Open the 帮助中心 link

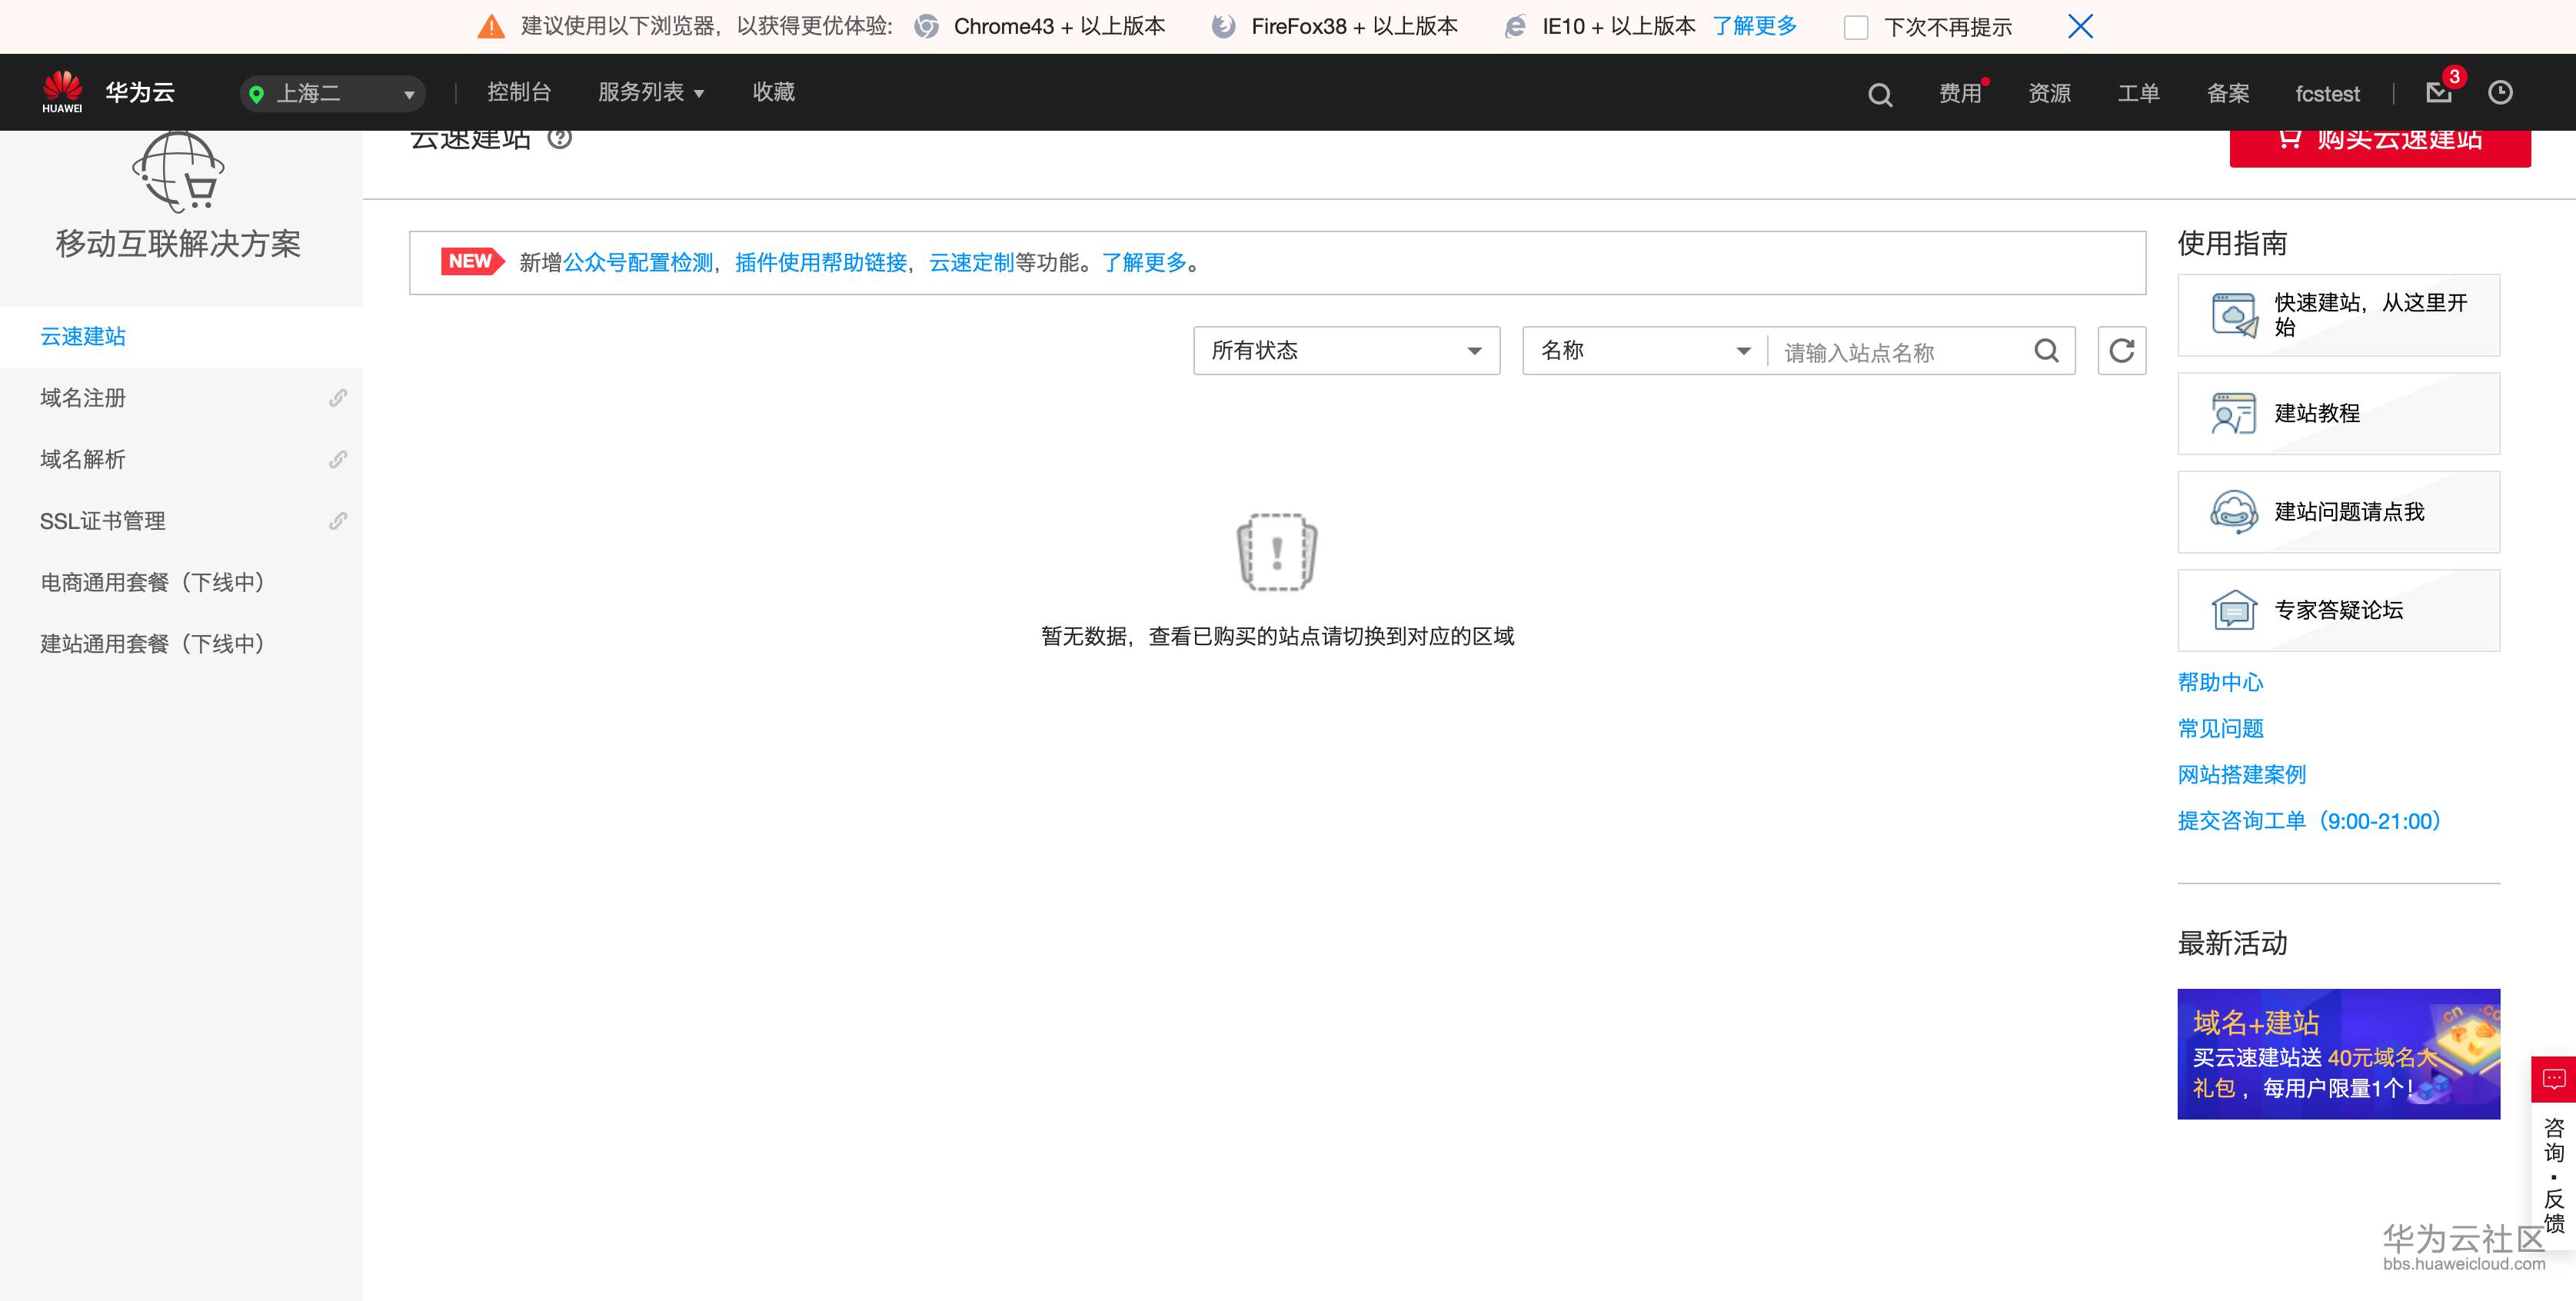2220,682
